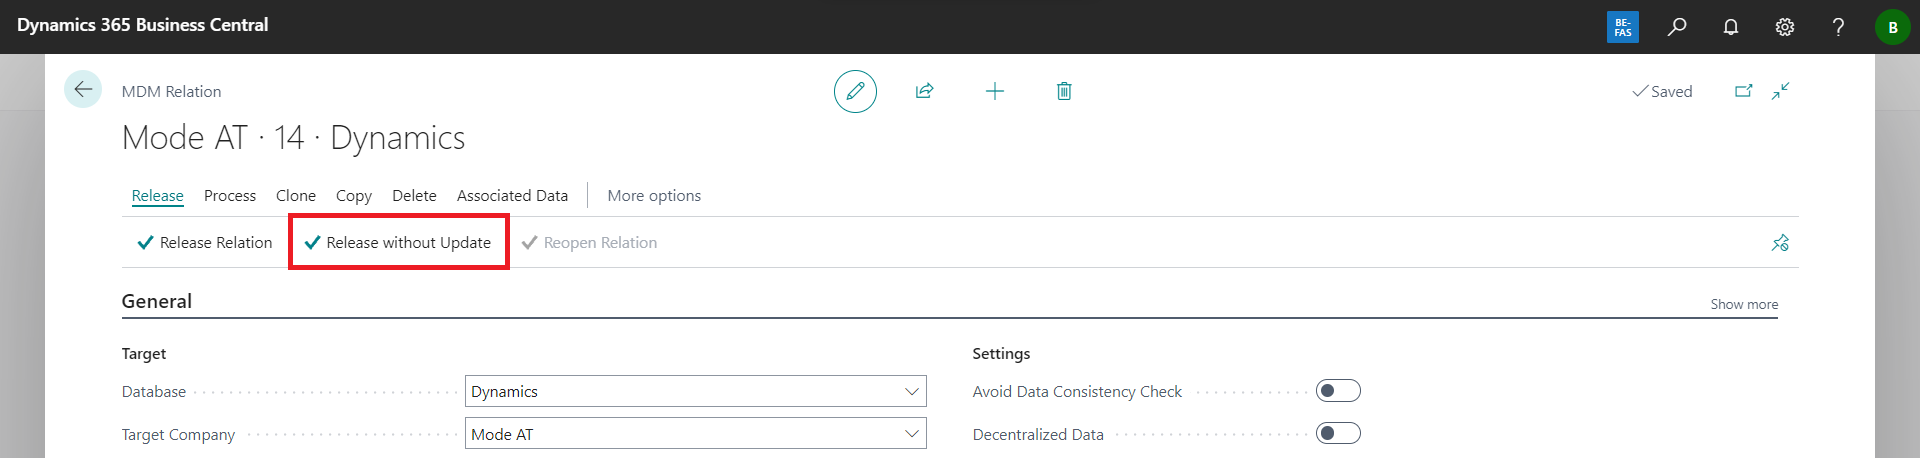Open settings gear icon
This screenshot has height=458, width=1920.
(x=1785, y=27)
